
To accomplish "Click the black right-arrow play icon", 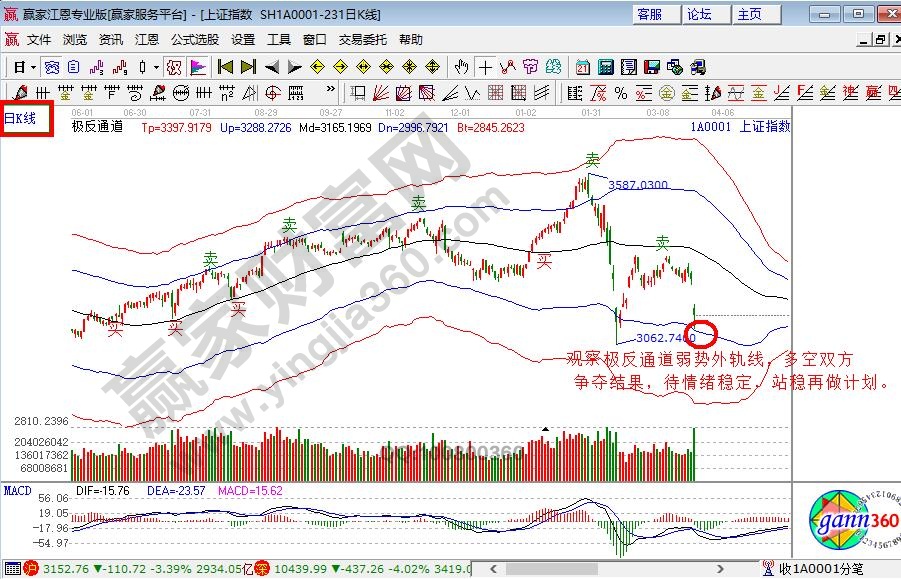I will (x=295, y=67).
